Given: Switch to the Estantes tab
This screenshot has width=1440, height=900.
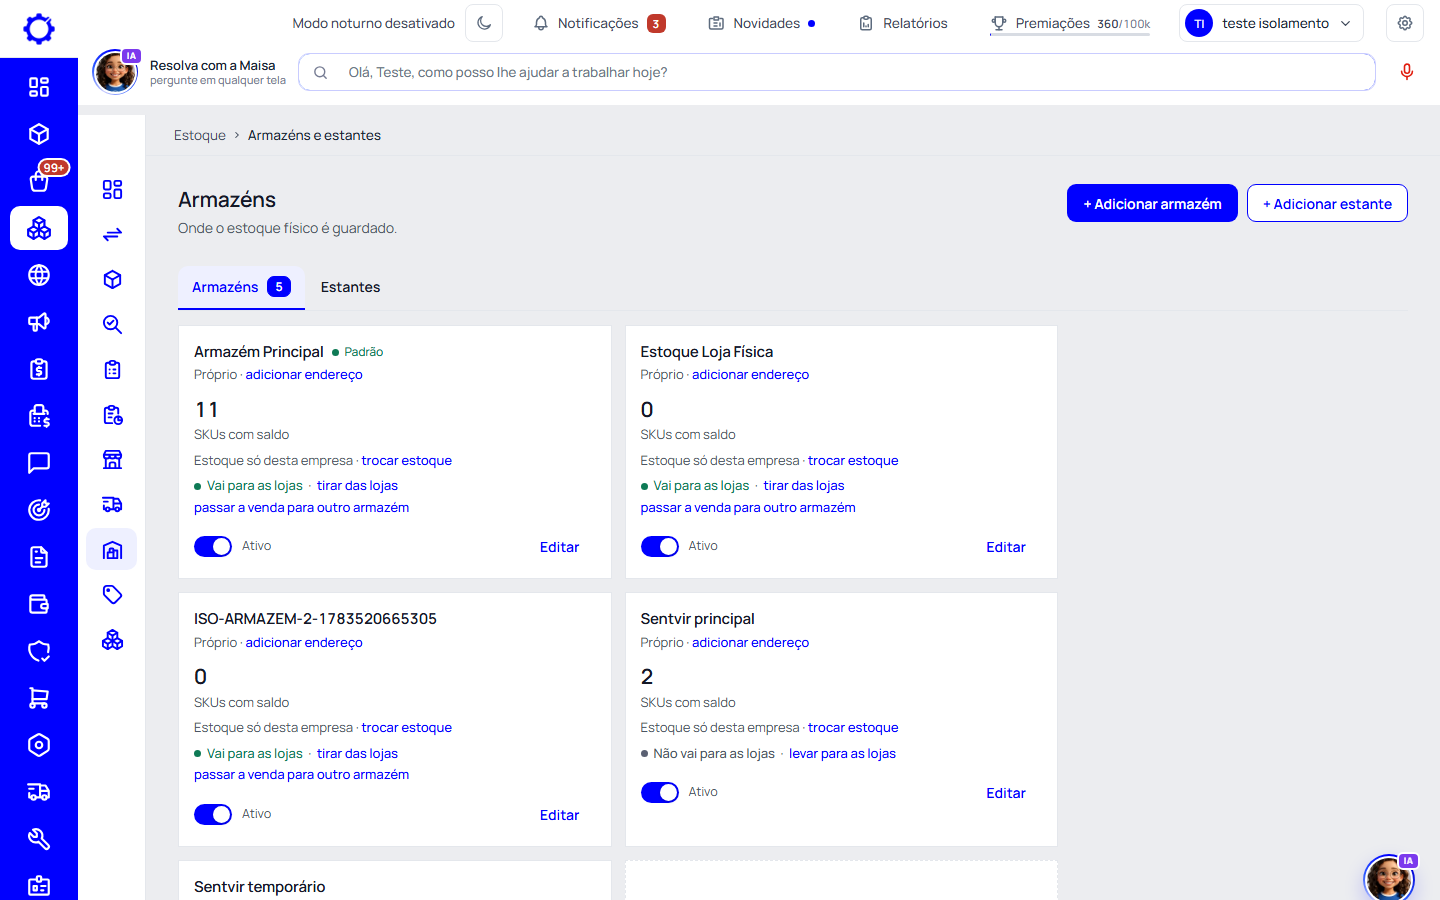Looking at the screenshot, I should tap(350, 287).
